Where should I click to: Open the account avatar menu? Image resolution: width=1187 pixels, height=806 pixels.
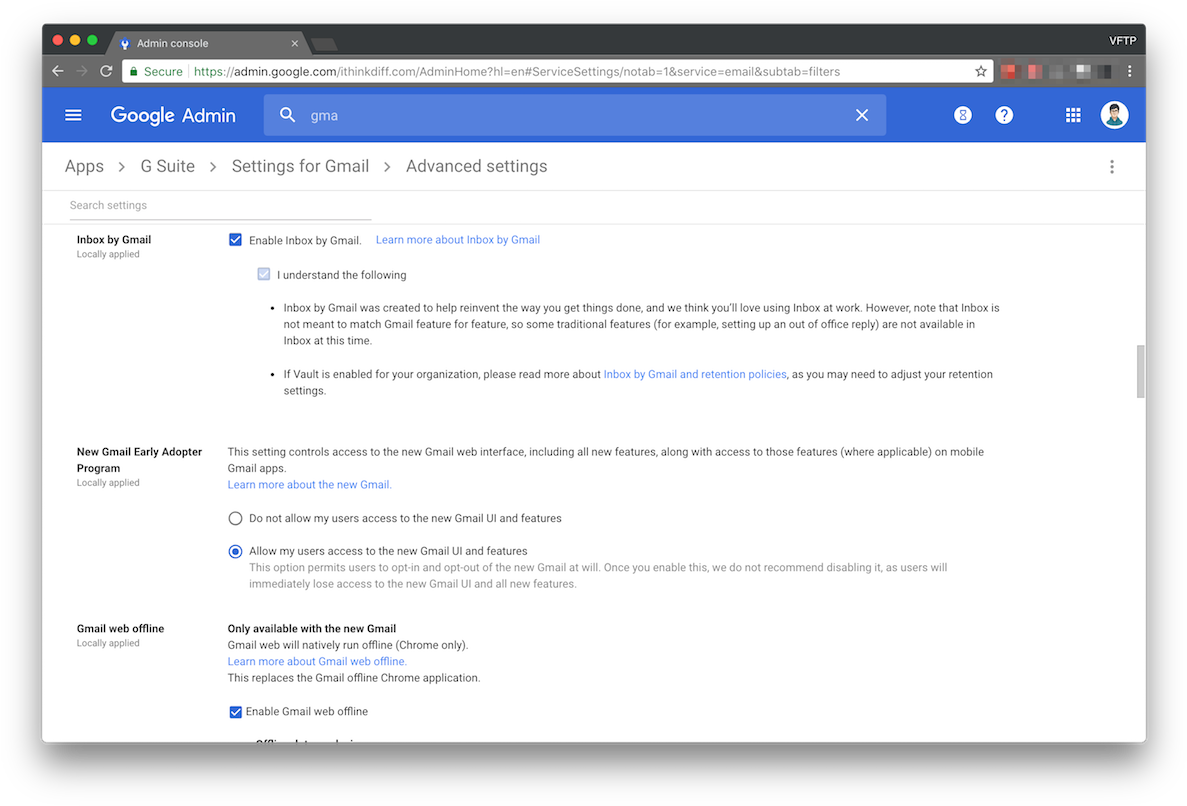coord(1114,114)
